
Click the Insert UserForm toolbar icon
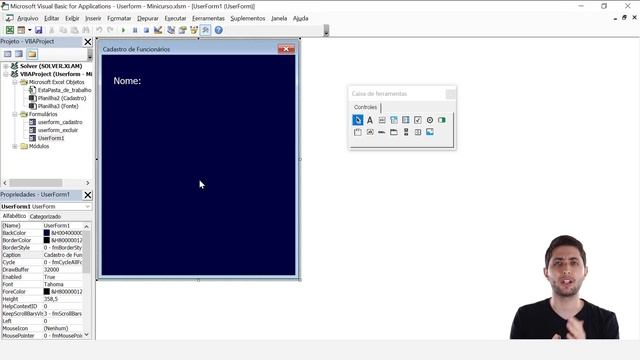pos(21,30)
